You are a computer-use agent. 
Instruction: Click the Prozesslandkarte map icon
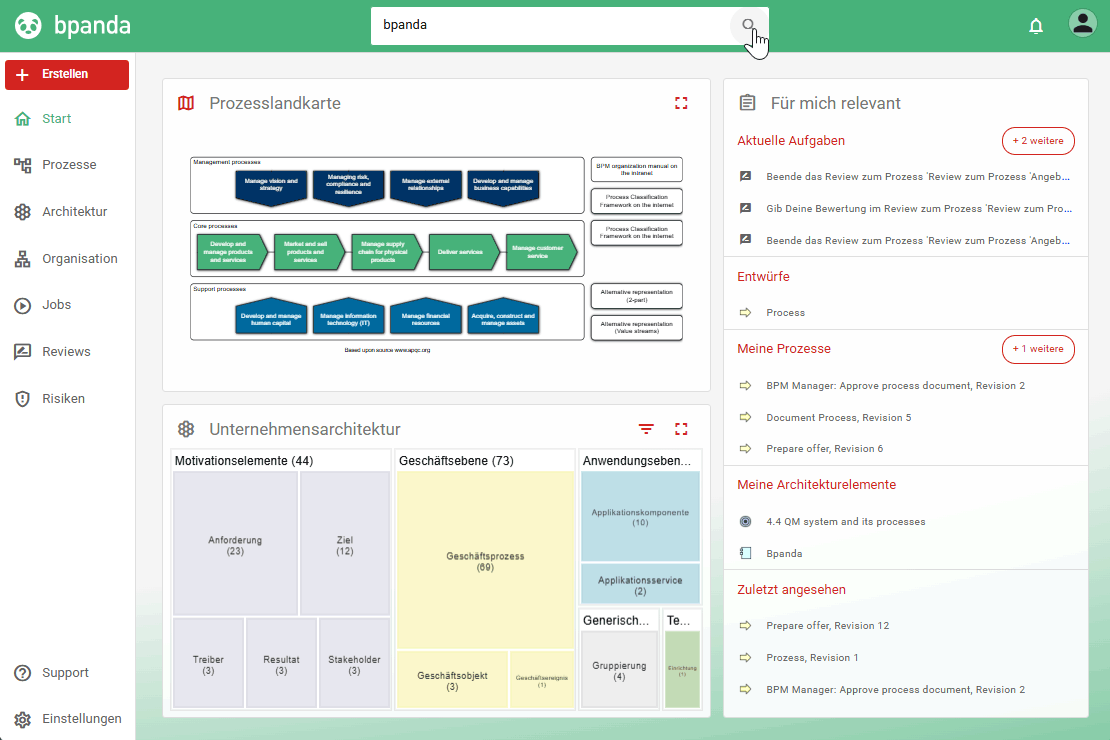pos(186,103)
